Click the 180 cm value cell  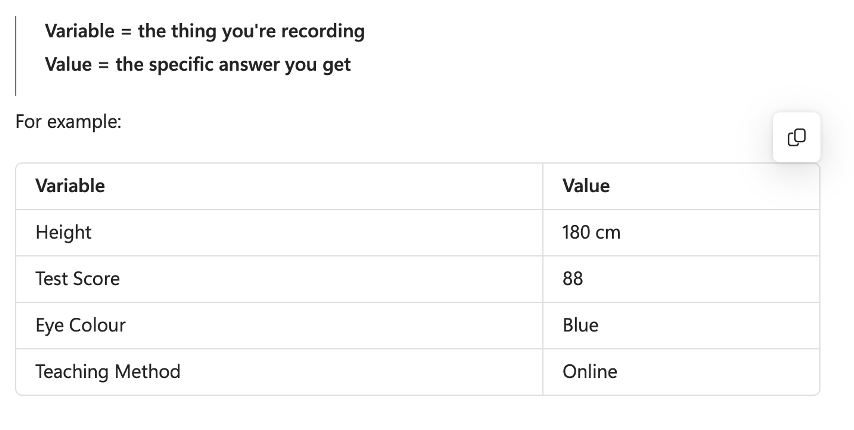coord(681,232)
